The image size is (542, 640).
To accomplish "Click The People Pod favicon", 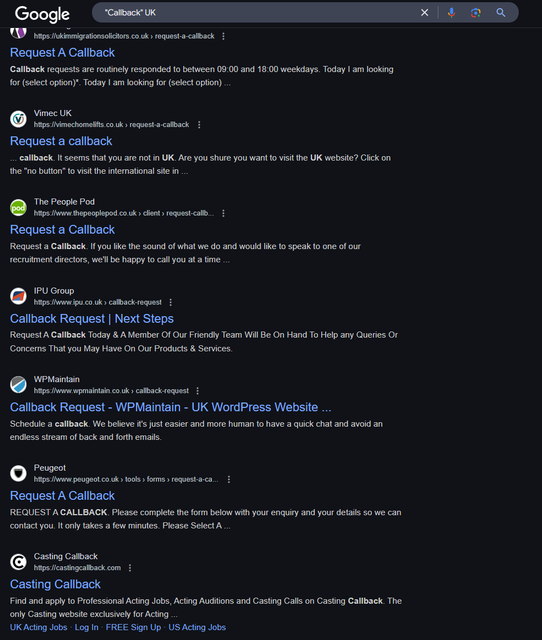I will pos(18,207).
